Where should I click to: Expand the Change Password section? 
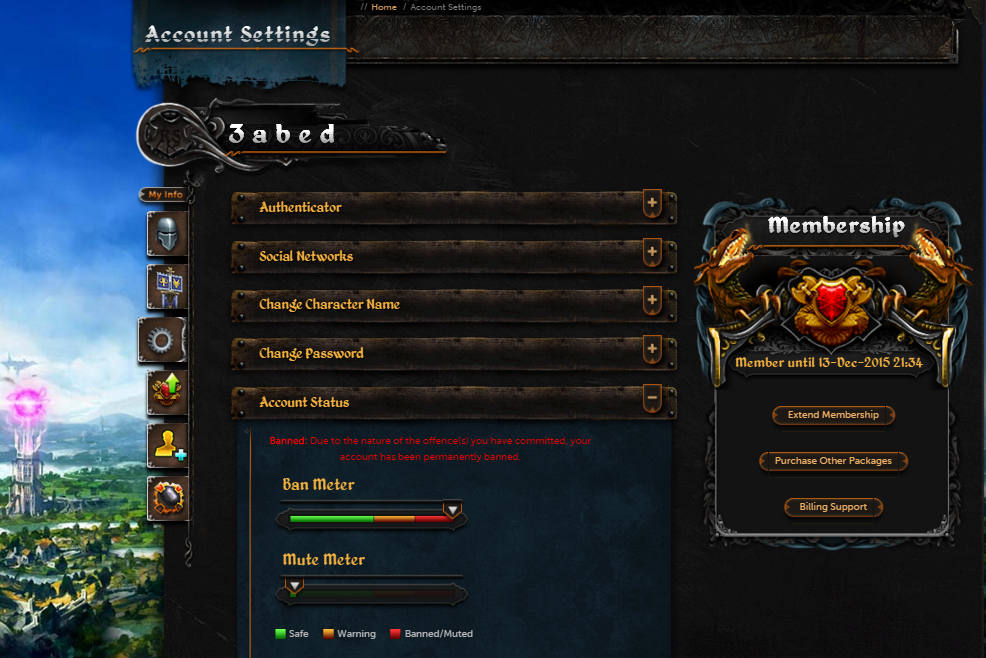point(652,350)
